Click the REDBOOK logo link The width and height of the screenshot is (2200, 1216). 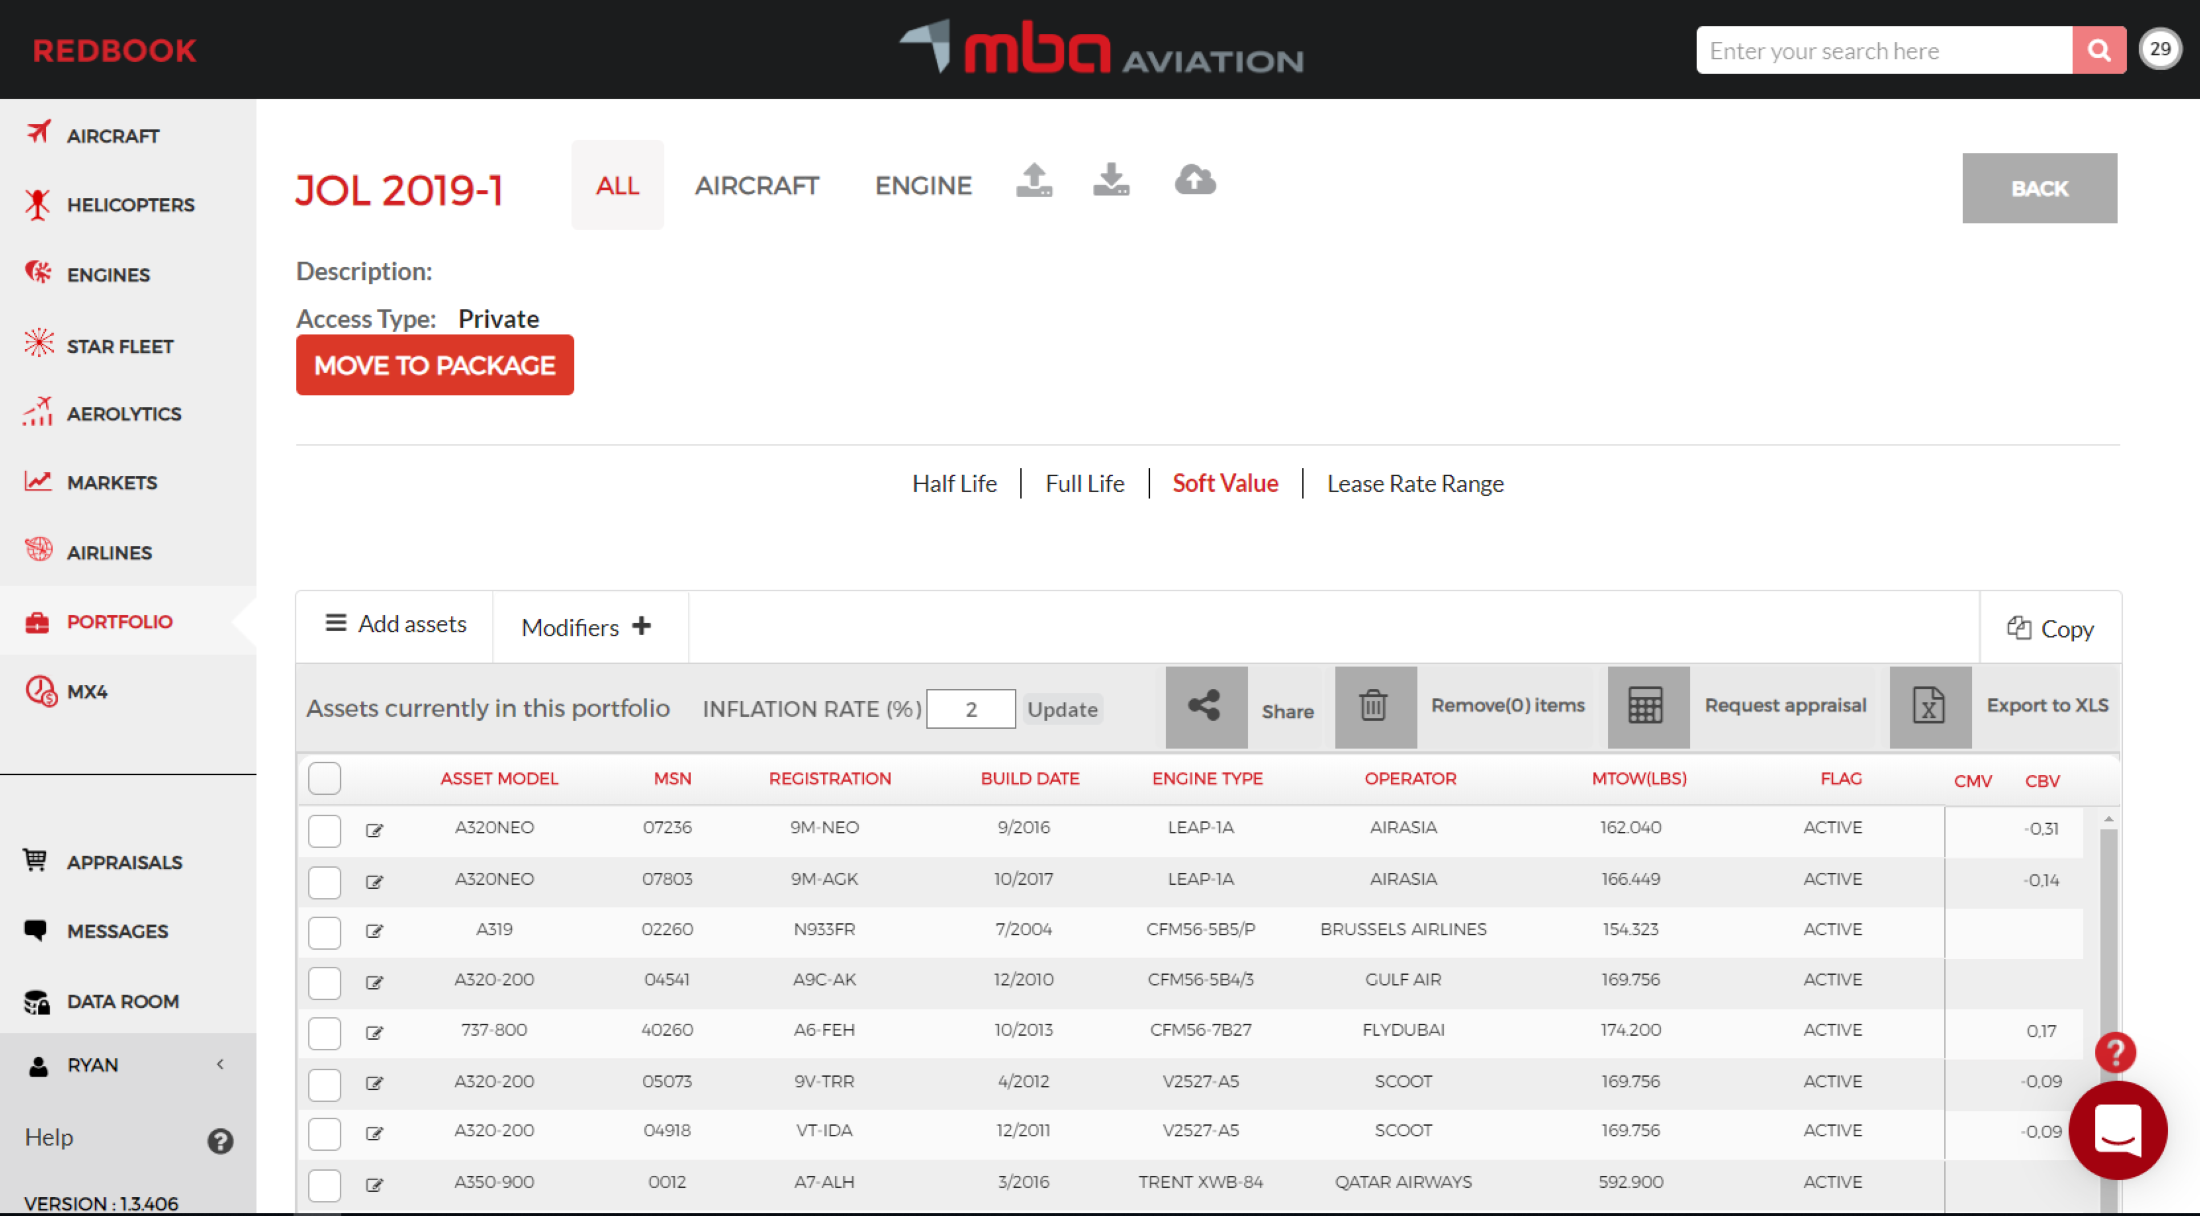tap(114, 50)
